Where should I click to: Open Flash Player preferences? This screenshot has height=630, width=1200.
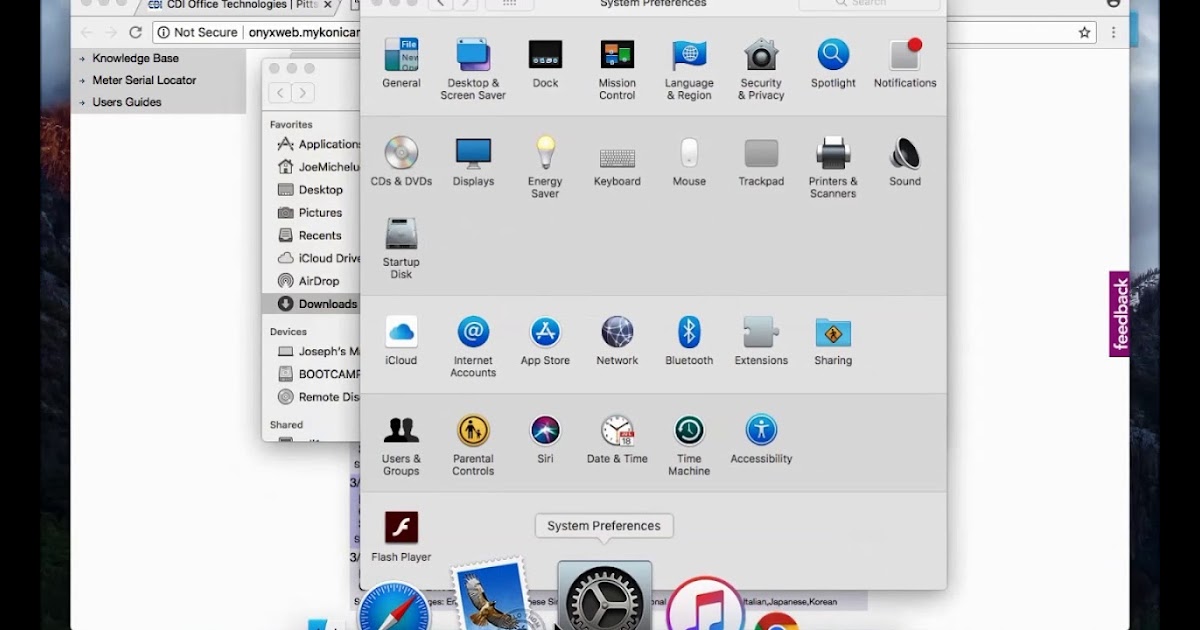point(401,537)
